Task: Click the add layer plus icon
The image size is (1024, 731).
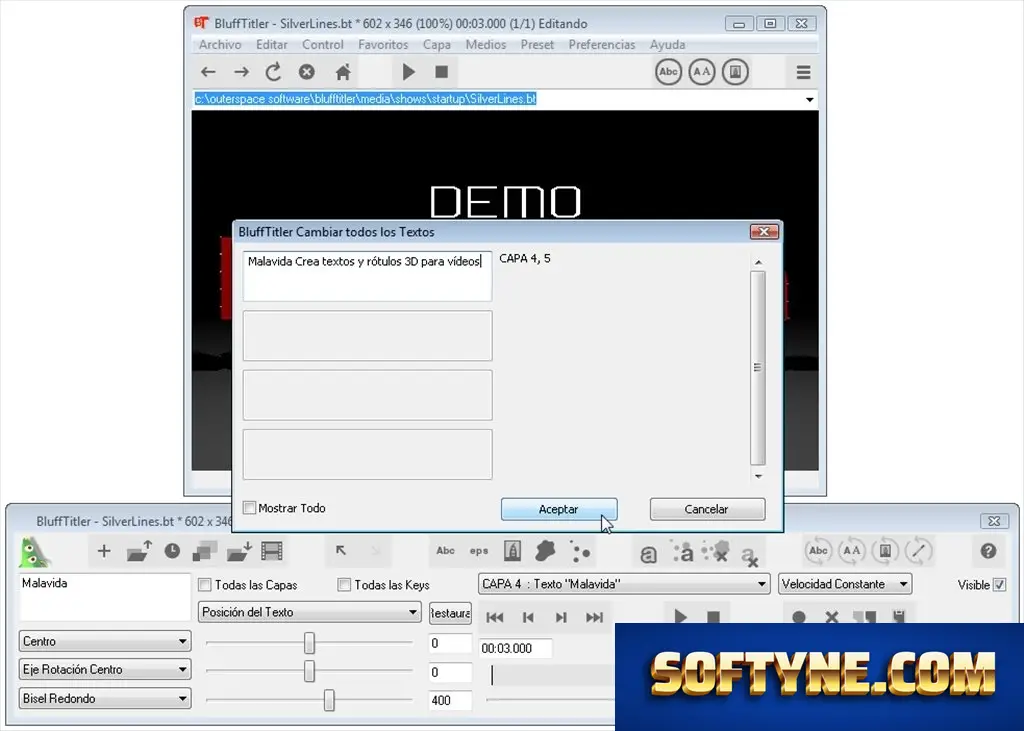Action: 104,551
